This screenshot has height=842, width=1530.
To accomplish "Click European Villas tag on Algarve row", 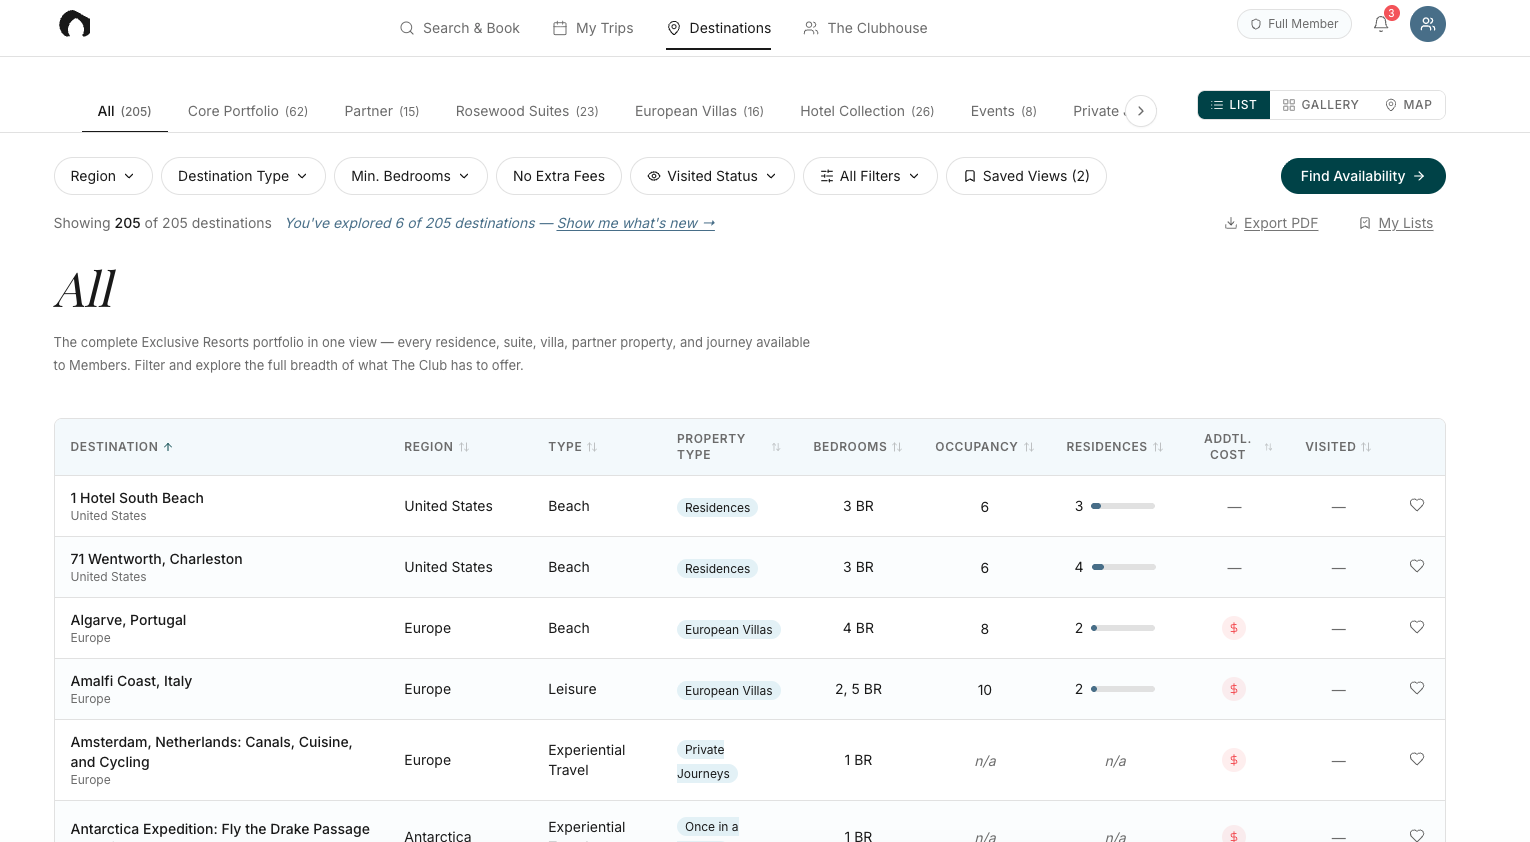I will click(x=728, y=629).
